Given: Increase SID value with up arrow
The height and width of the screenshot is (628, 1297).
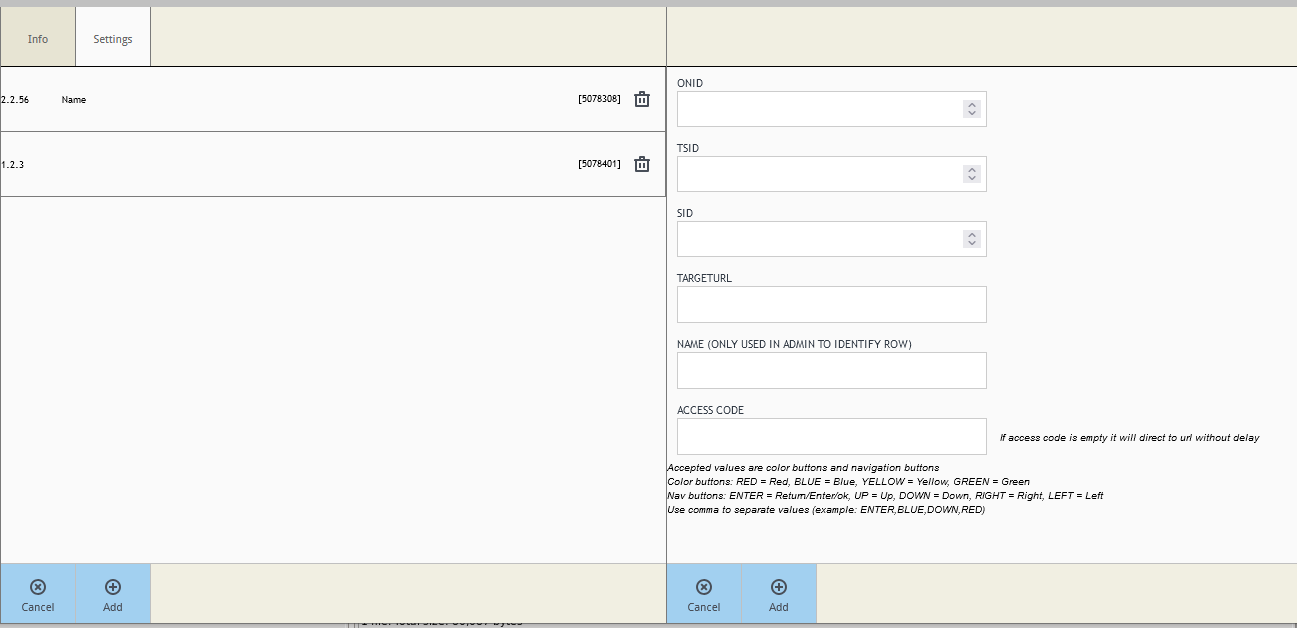Looking at the screenshot, I should coord(971,235).
